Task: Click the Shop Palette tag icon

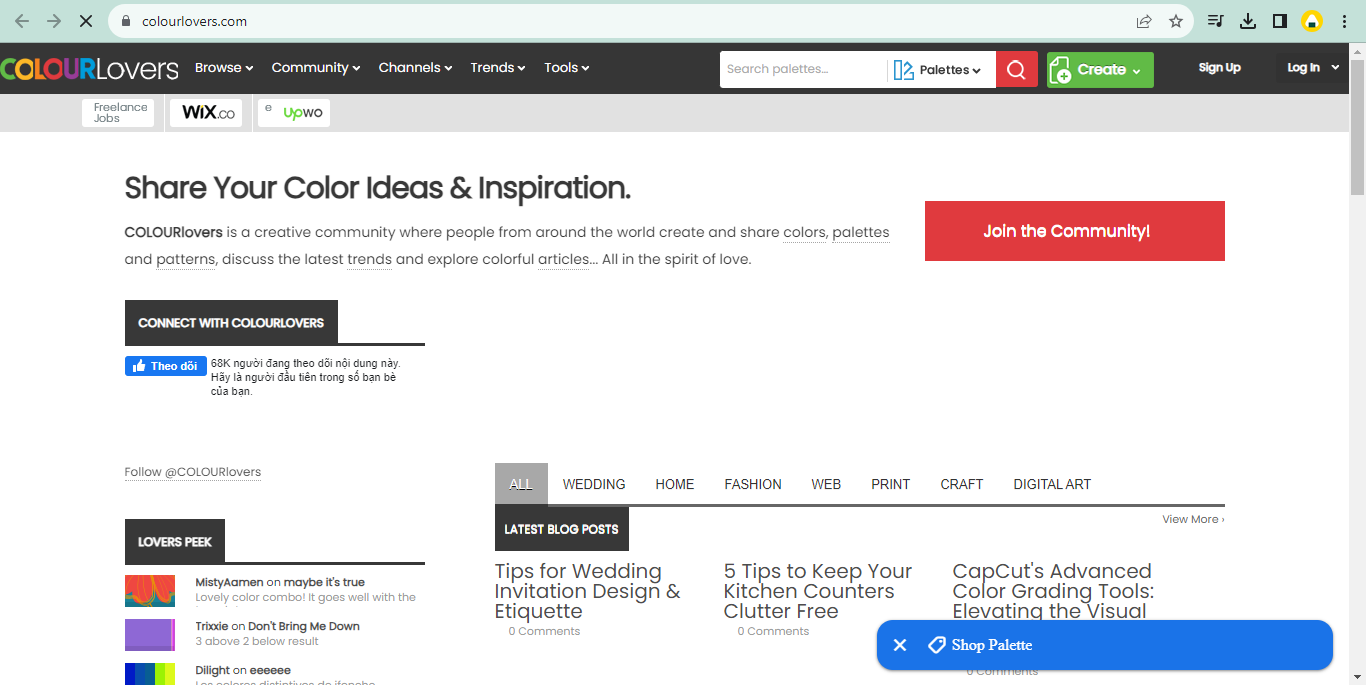Action: (x=937, y=645)
